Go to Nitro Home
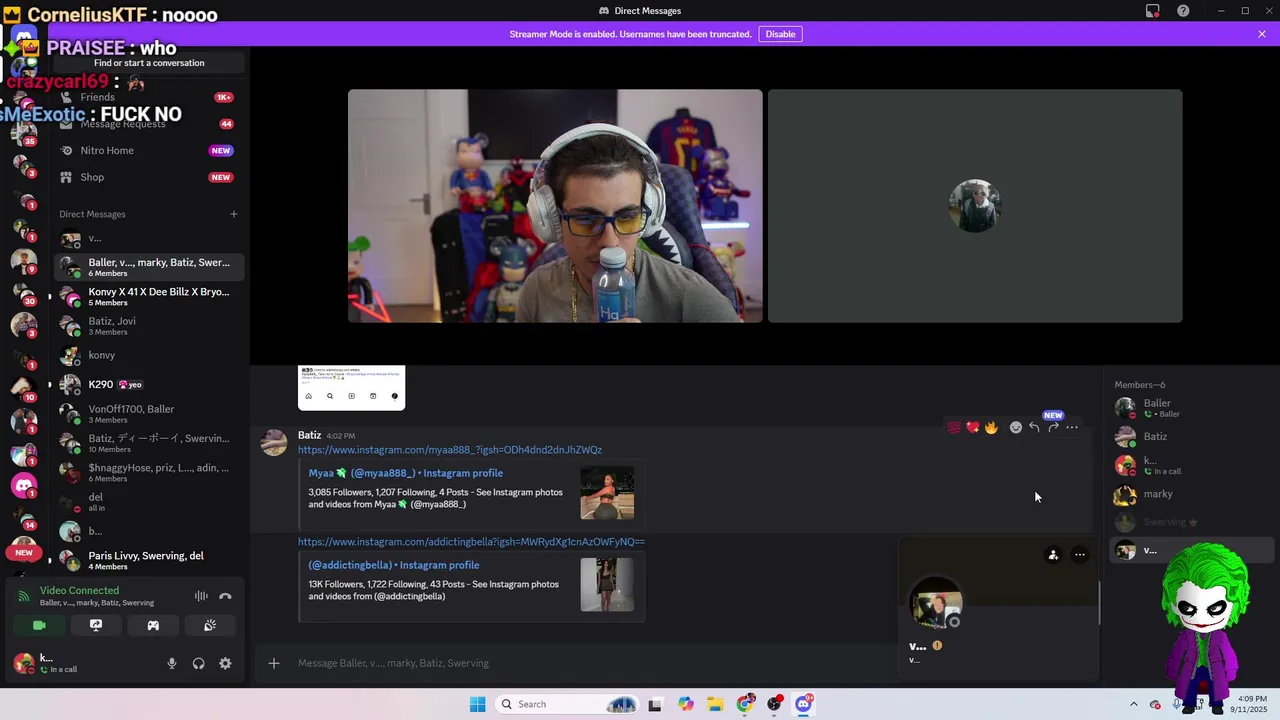This screenshot has width=1280, height=720. (148, 150)
